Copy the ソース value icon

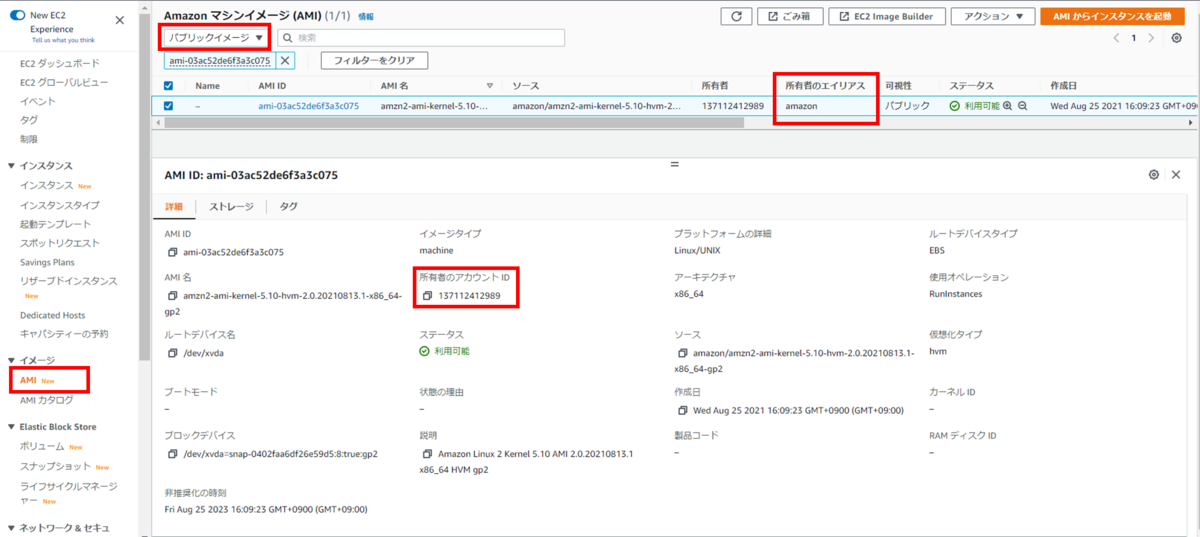coord(682,354)
